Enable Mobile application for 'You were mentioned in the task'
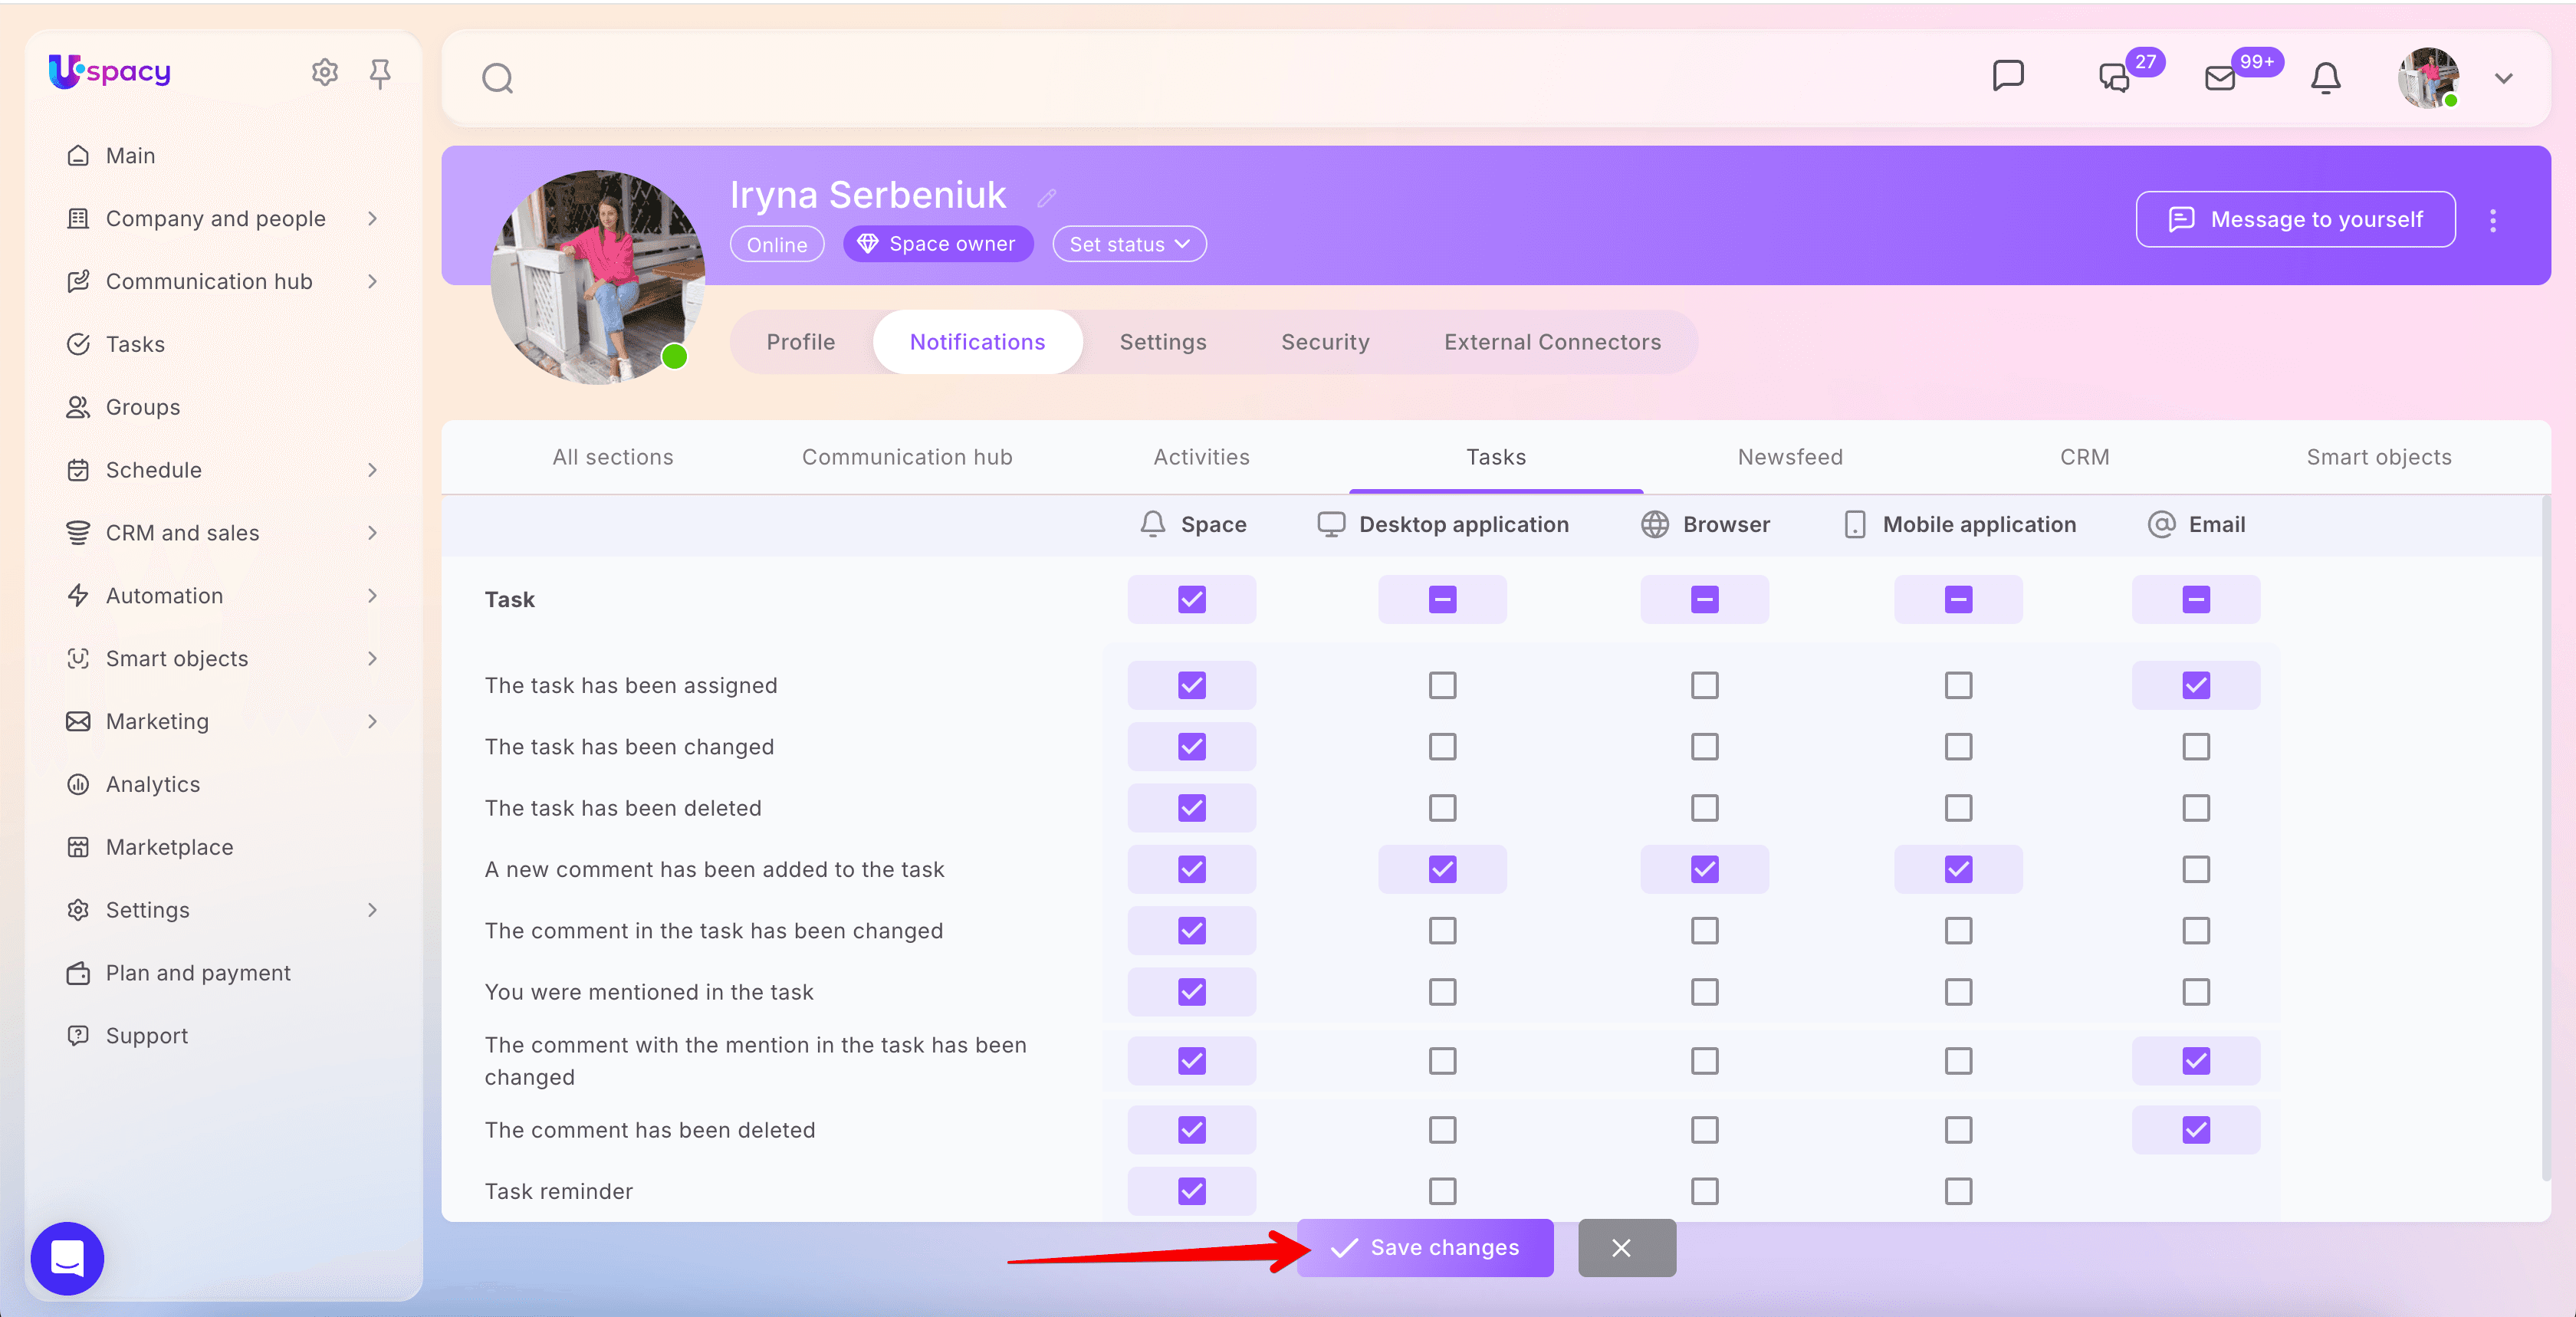 pyautogui.click(x=1958, y=992)
